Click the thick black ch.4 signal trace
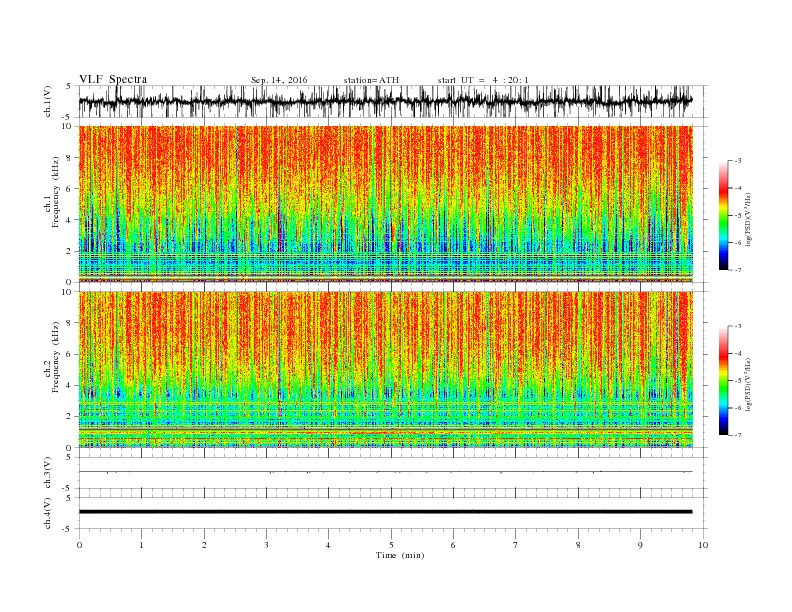 point(385,512)
